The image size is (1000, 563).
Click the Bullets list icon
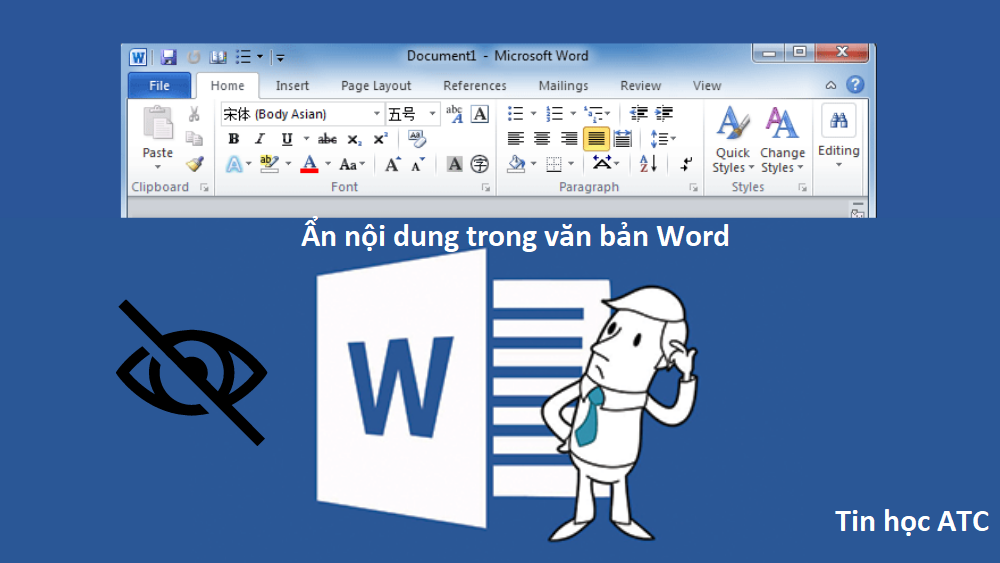click(515, 114)
